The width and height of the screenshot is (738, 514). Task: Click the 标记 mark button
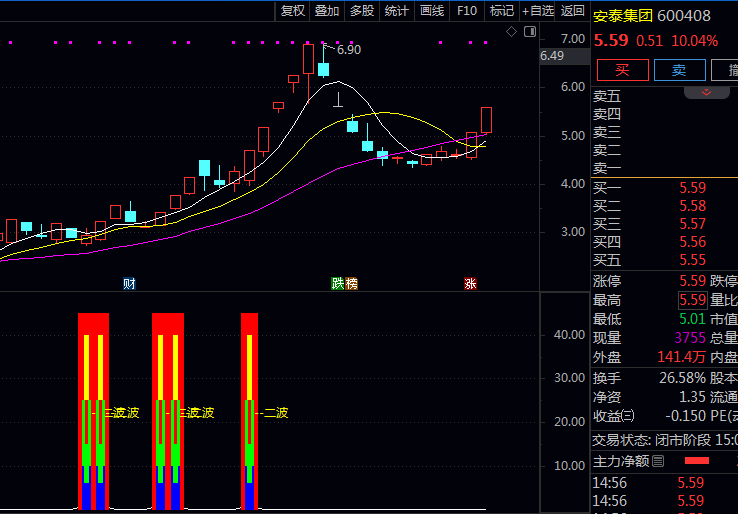[x=501, y=11]
